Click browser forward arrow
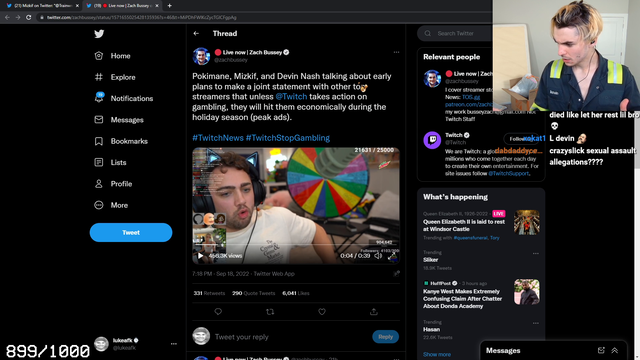Image resolution: width=640 pixels, height=360 pixels. (18, 17)
